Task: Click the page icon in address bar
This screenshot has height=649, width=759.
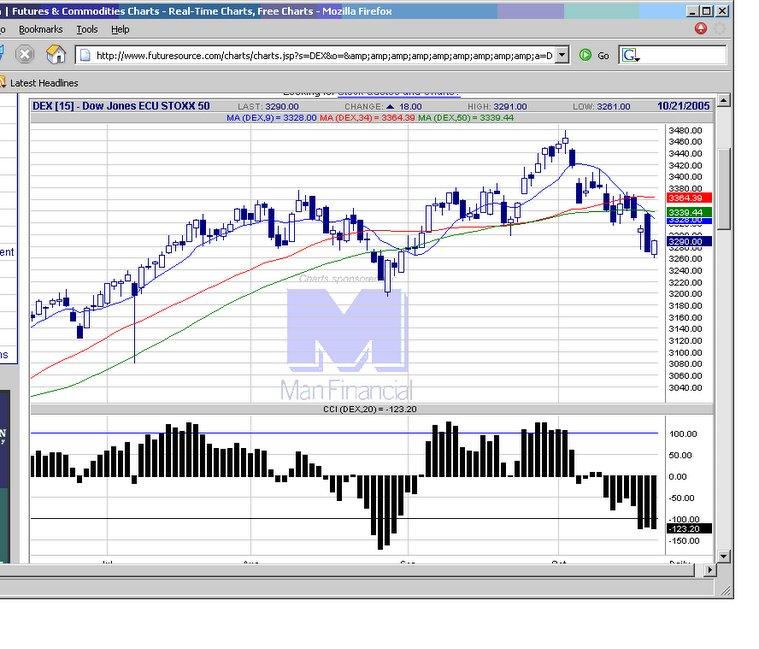Action: 85,55
